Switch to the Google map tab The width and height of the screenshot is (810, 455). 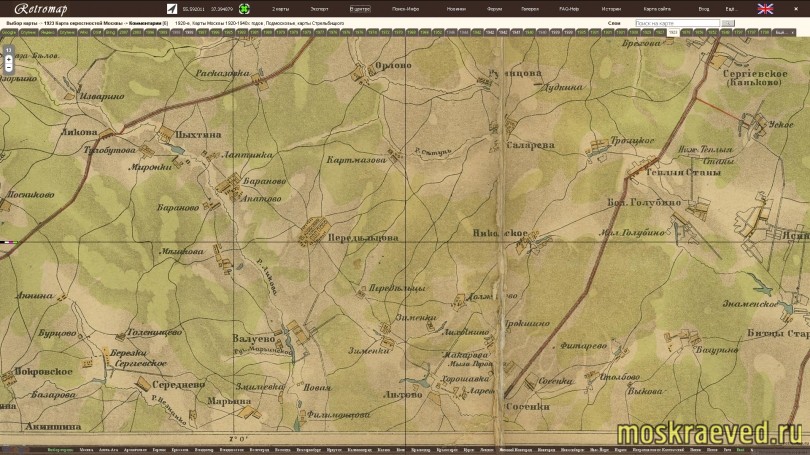click(x=9, y=32)
